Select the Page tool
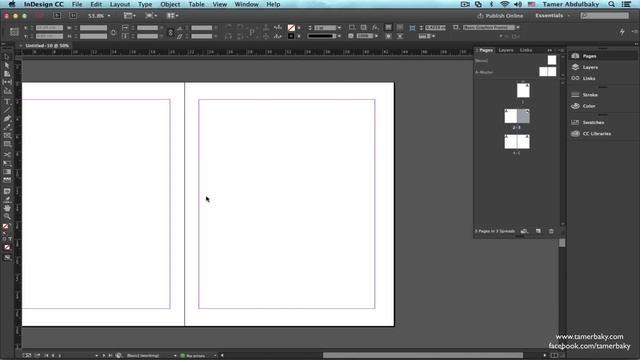This screenshot has width=640, height=360. [7, 74]
